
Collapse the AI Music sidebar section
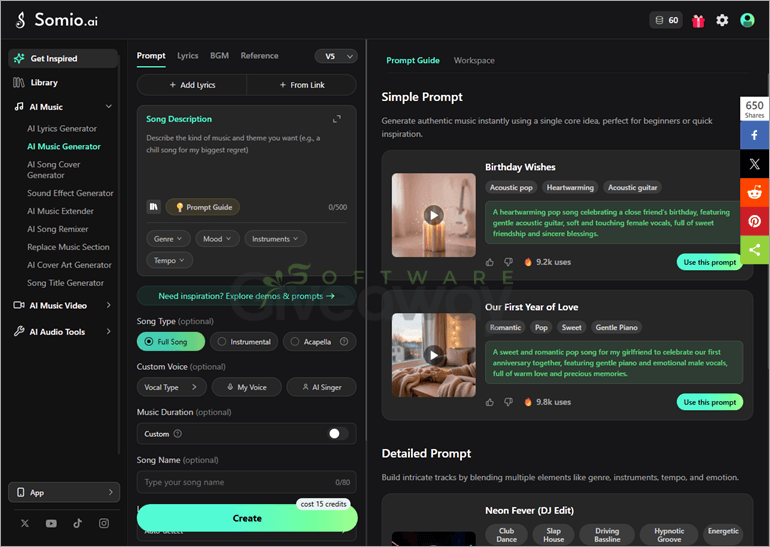[109, 107]
